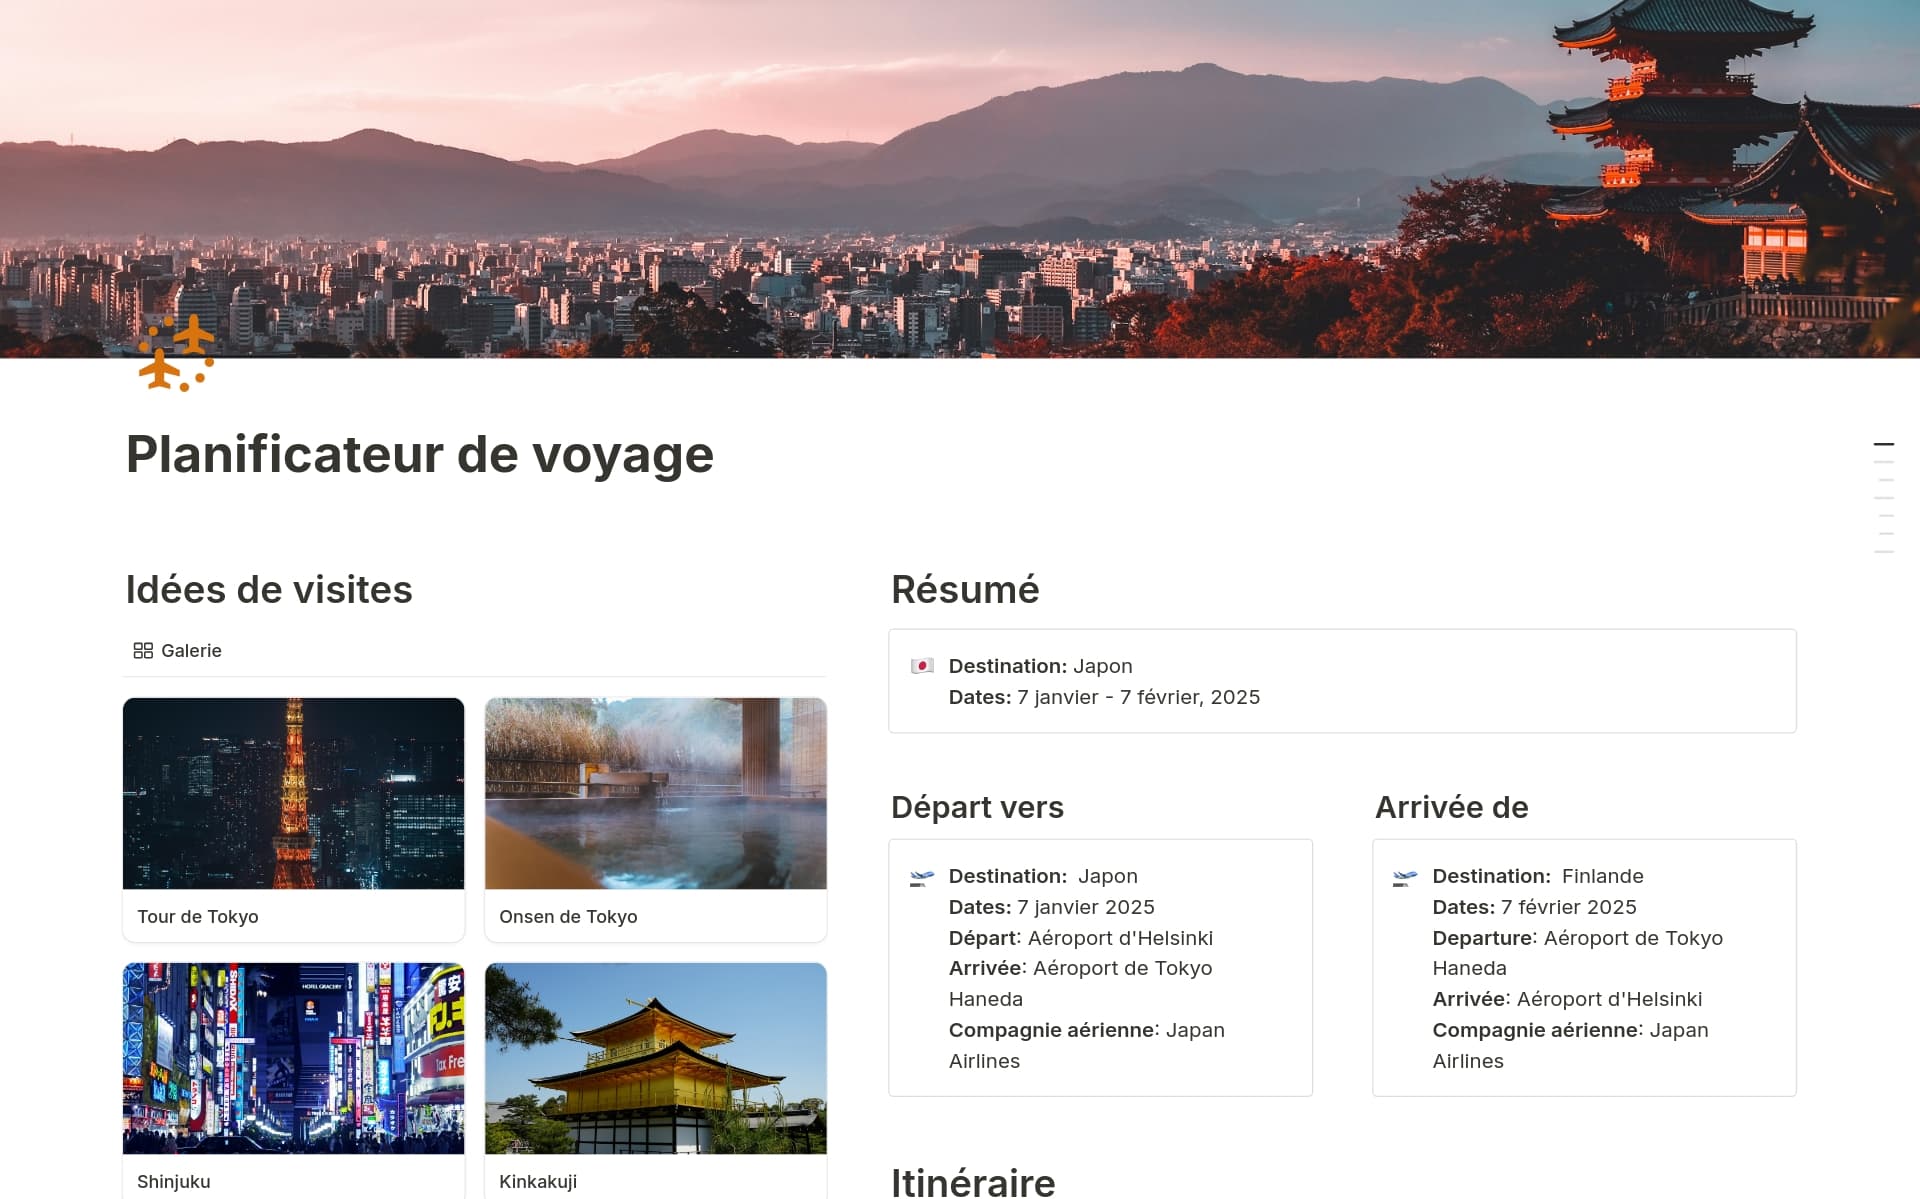1920x1199 pixels.
Task: Click the Itinéraire section heading
Action: (x=972, y=1182)
